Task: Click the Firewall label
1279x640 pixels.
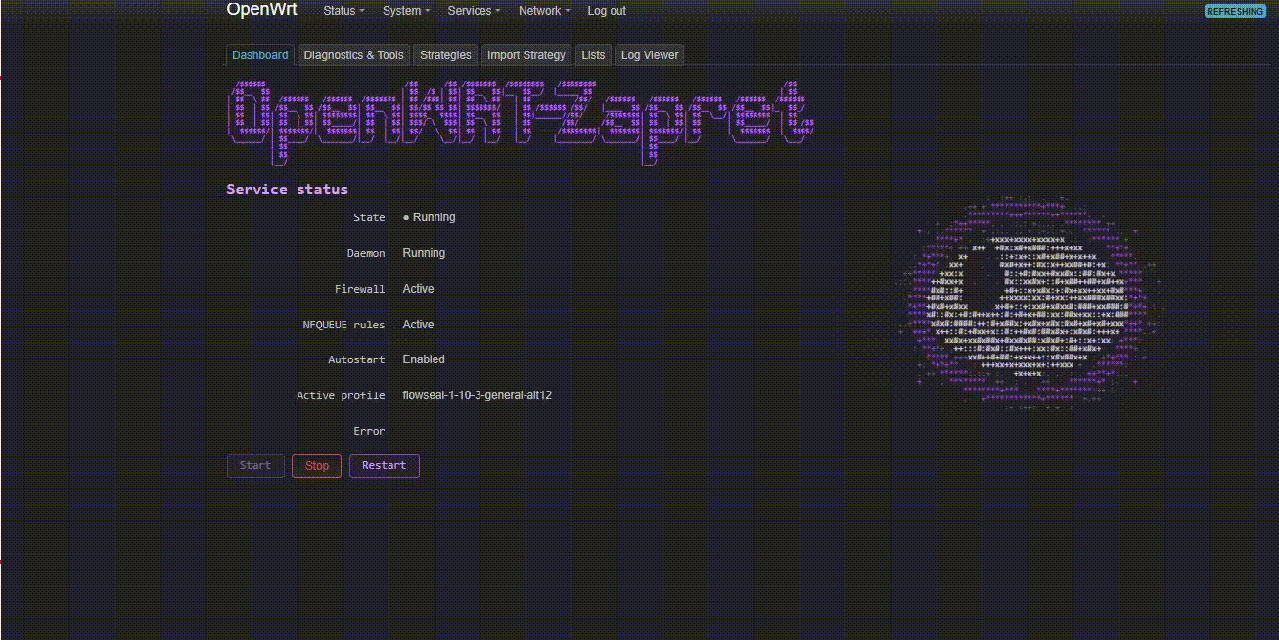Action: pos(360,289)
